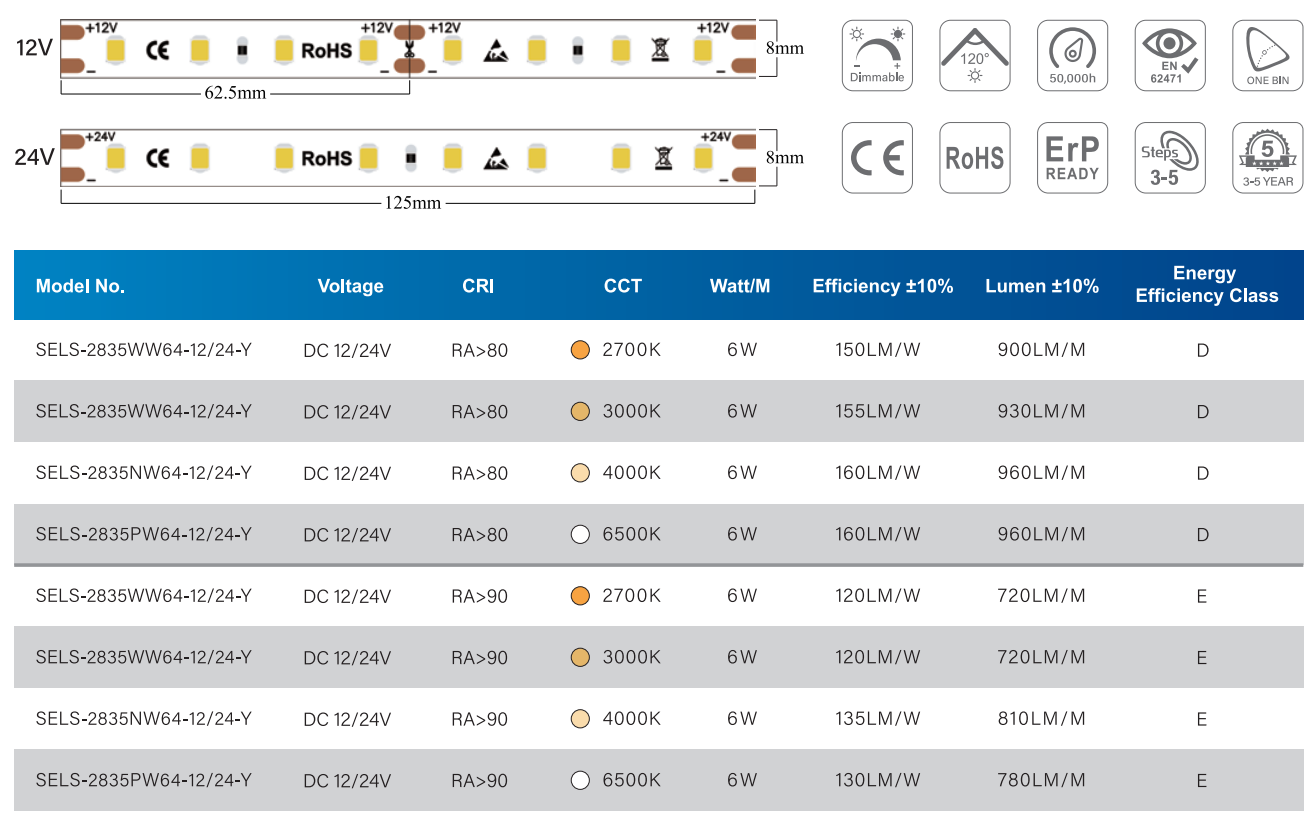Screen dimensions: 1315x820
Task: Click the crossed-out bin icon on 24V strip
Action: click(x=661, y=158)
